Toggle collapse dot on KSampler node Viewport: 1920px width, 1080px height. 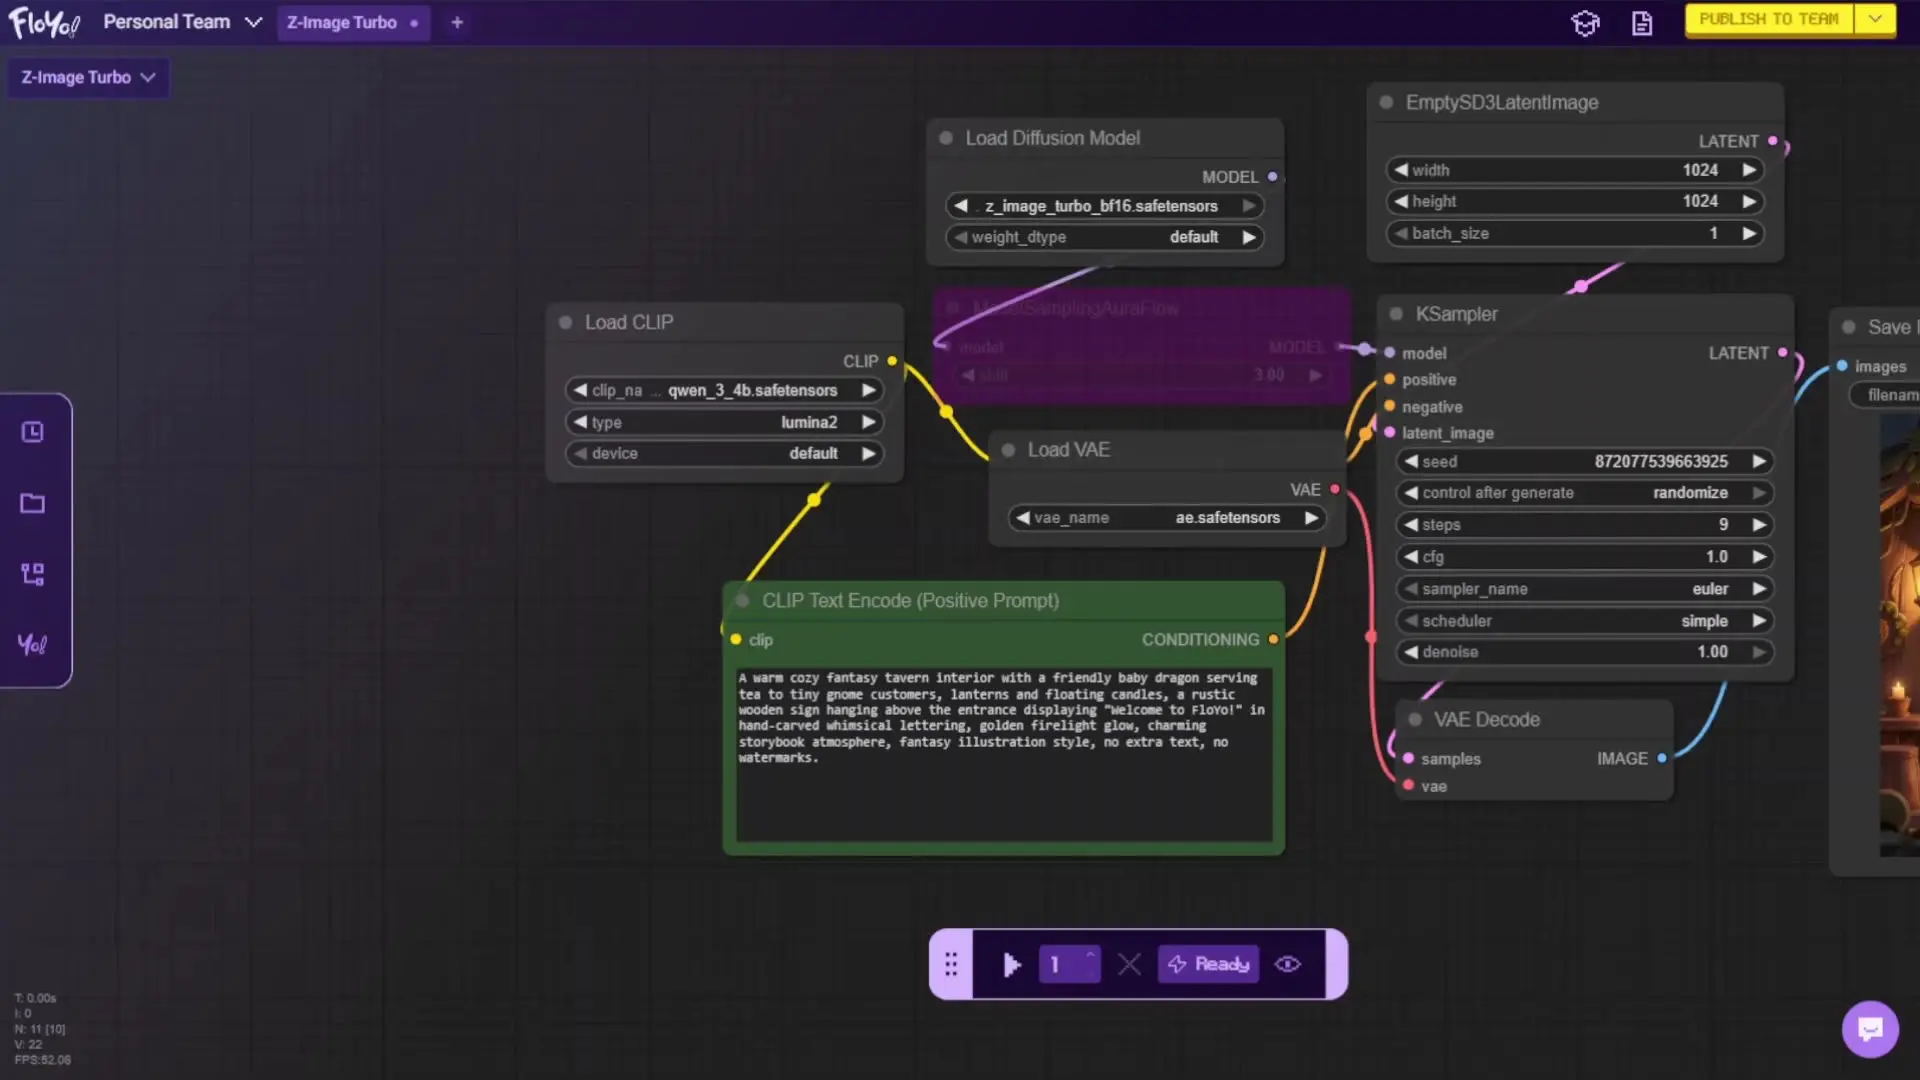(1396, 314)
